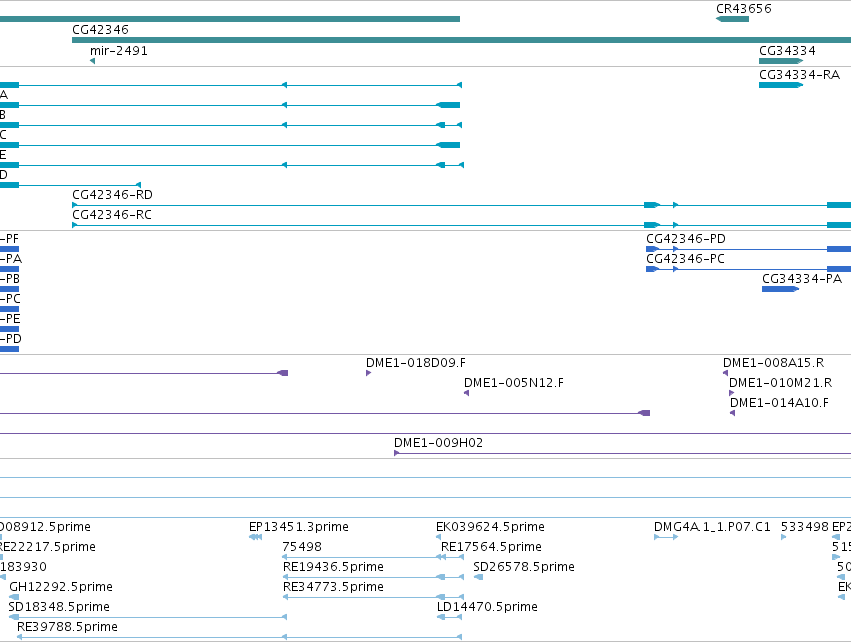
Task: Click the DME1-009H02 label
Action: (439, 443)
